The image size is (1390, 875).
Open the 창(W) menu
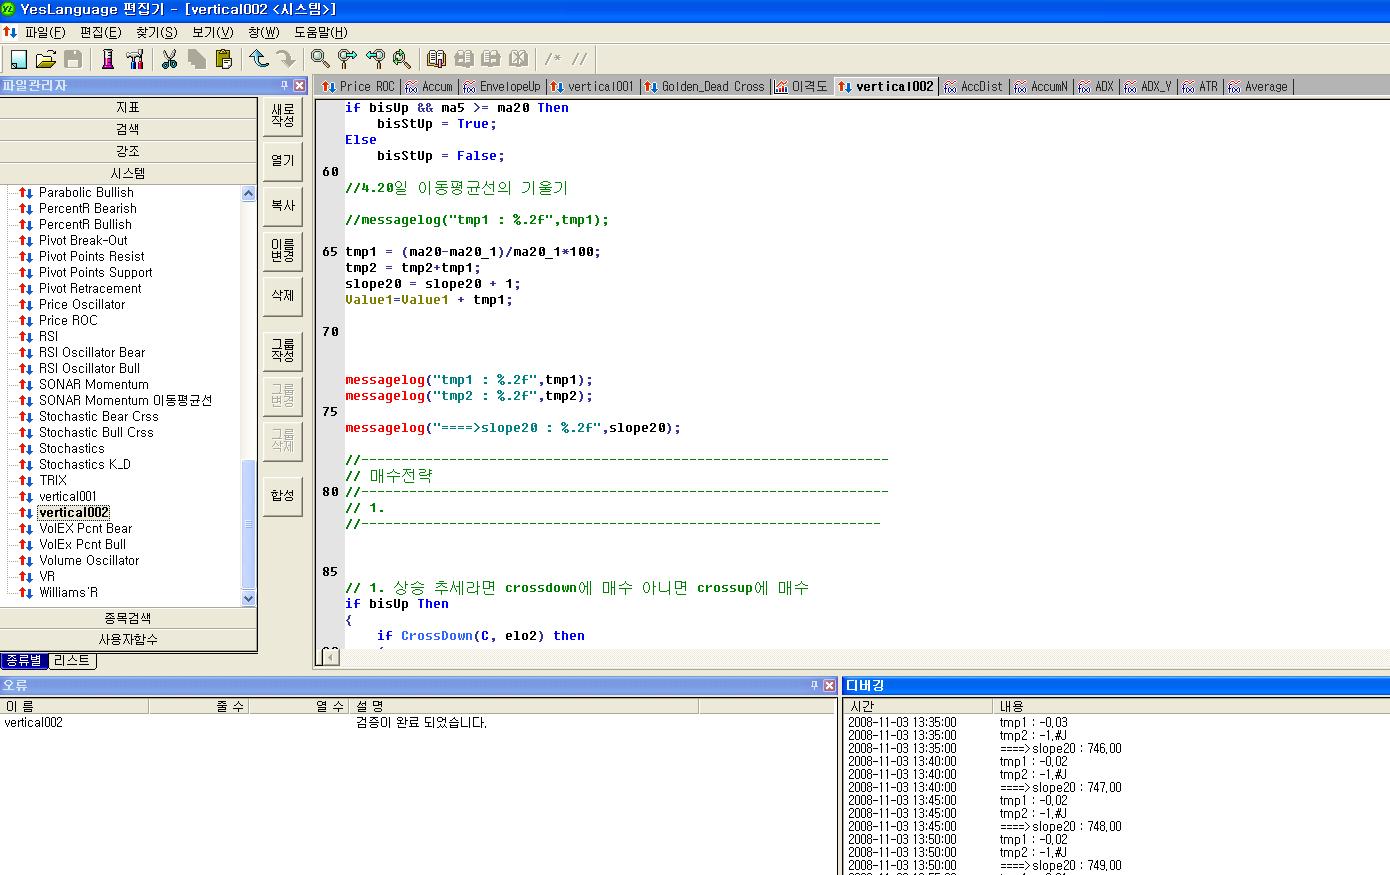pos(263,32)
